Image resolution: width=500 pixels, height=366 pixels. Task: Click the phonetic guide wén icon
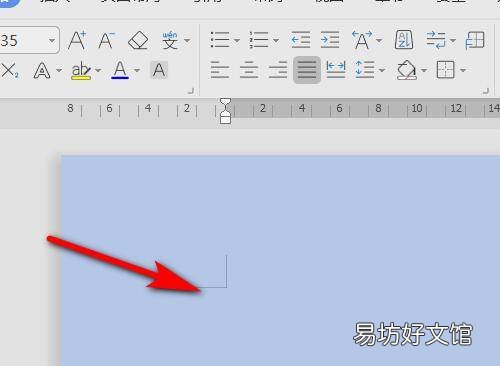pyautogui.click(x=170, y=40)
